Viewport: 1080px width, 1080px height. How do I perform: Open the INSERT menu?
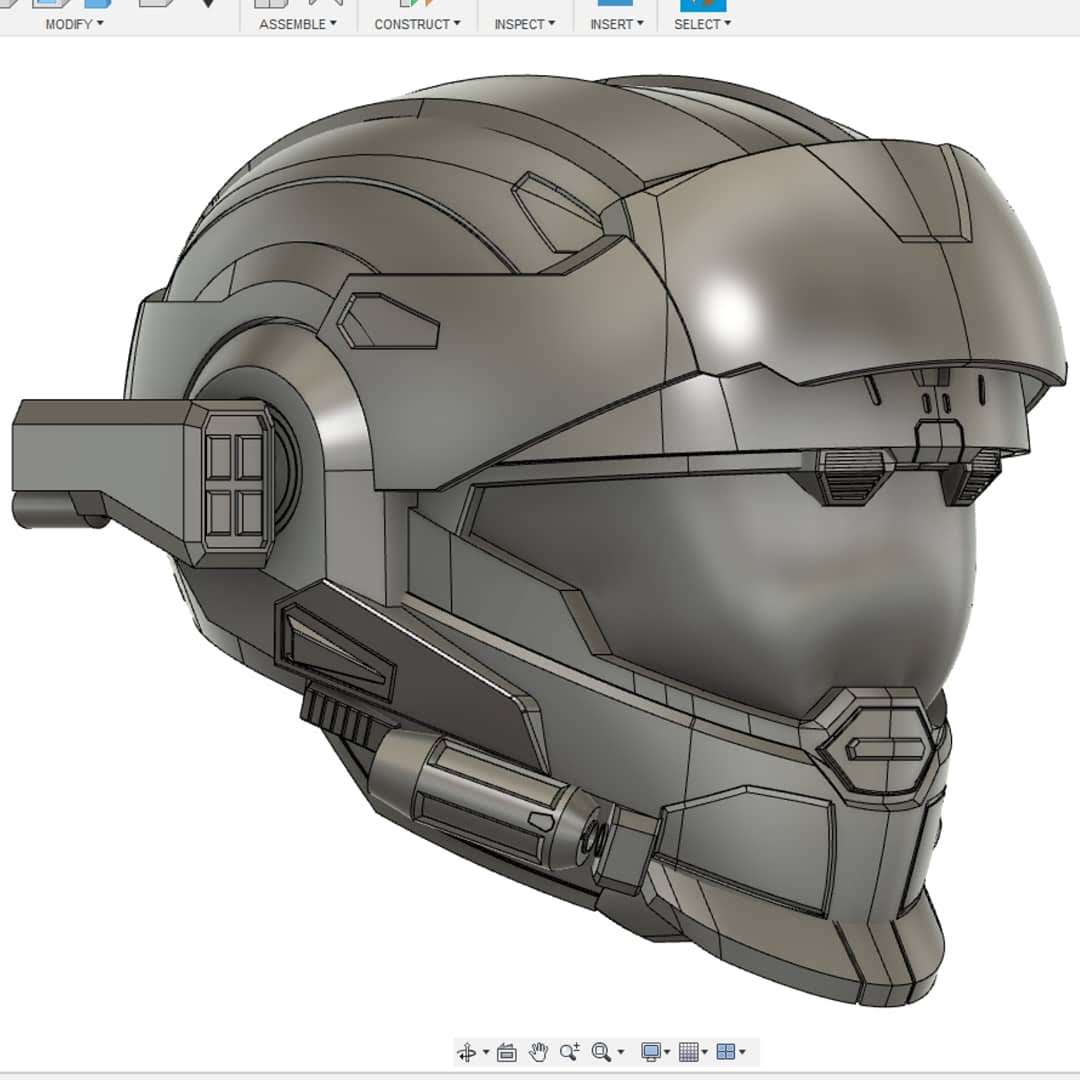[x=616, y=24]
